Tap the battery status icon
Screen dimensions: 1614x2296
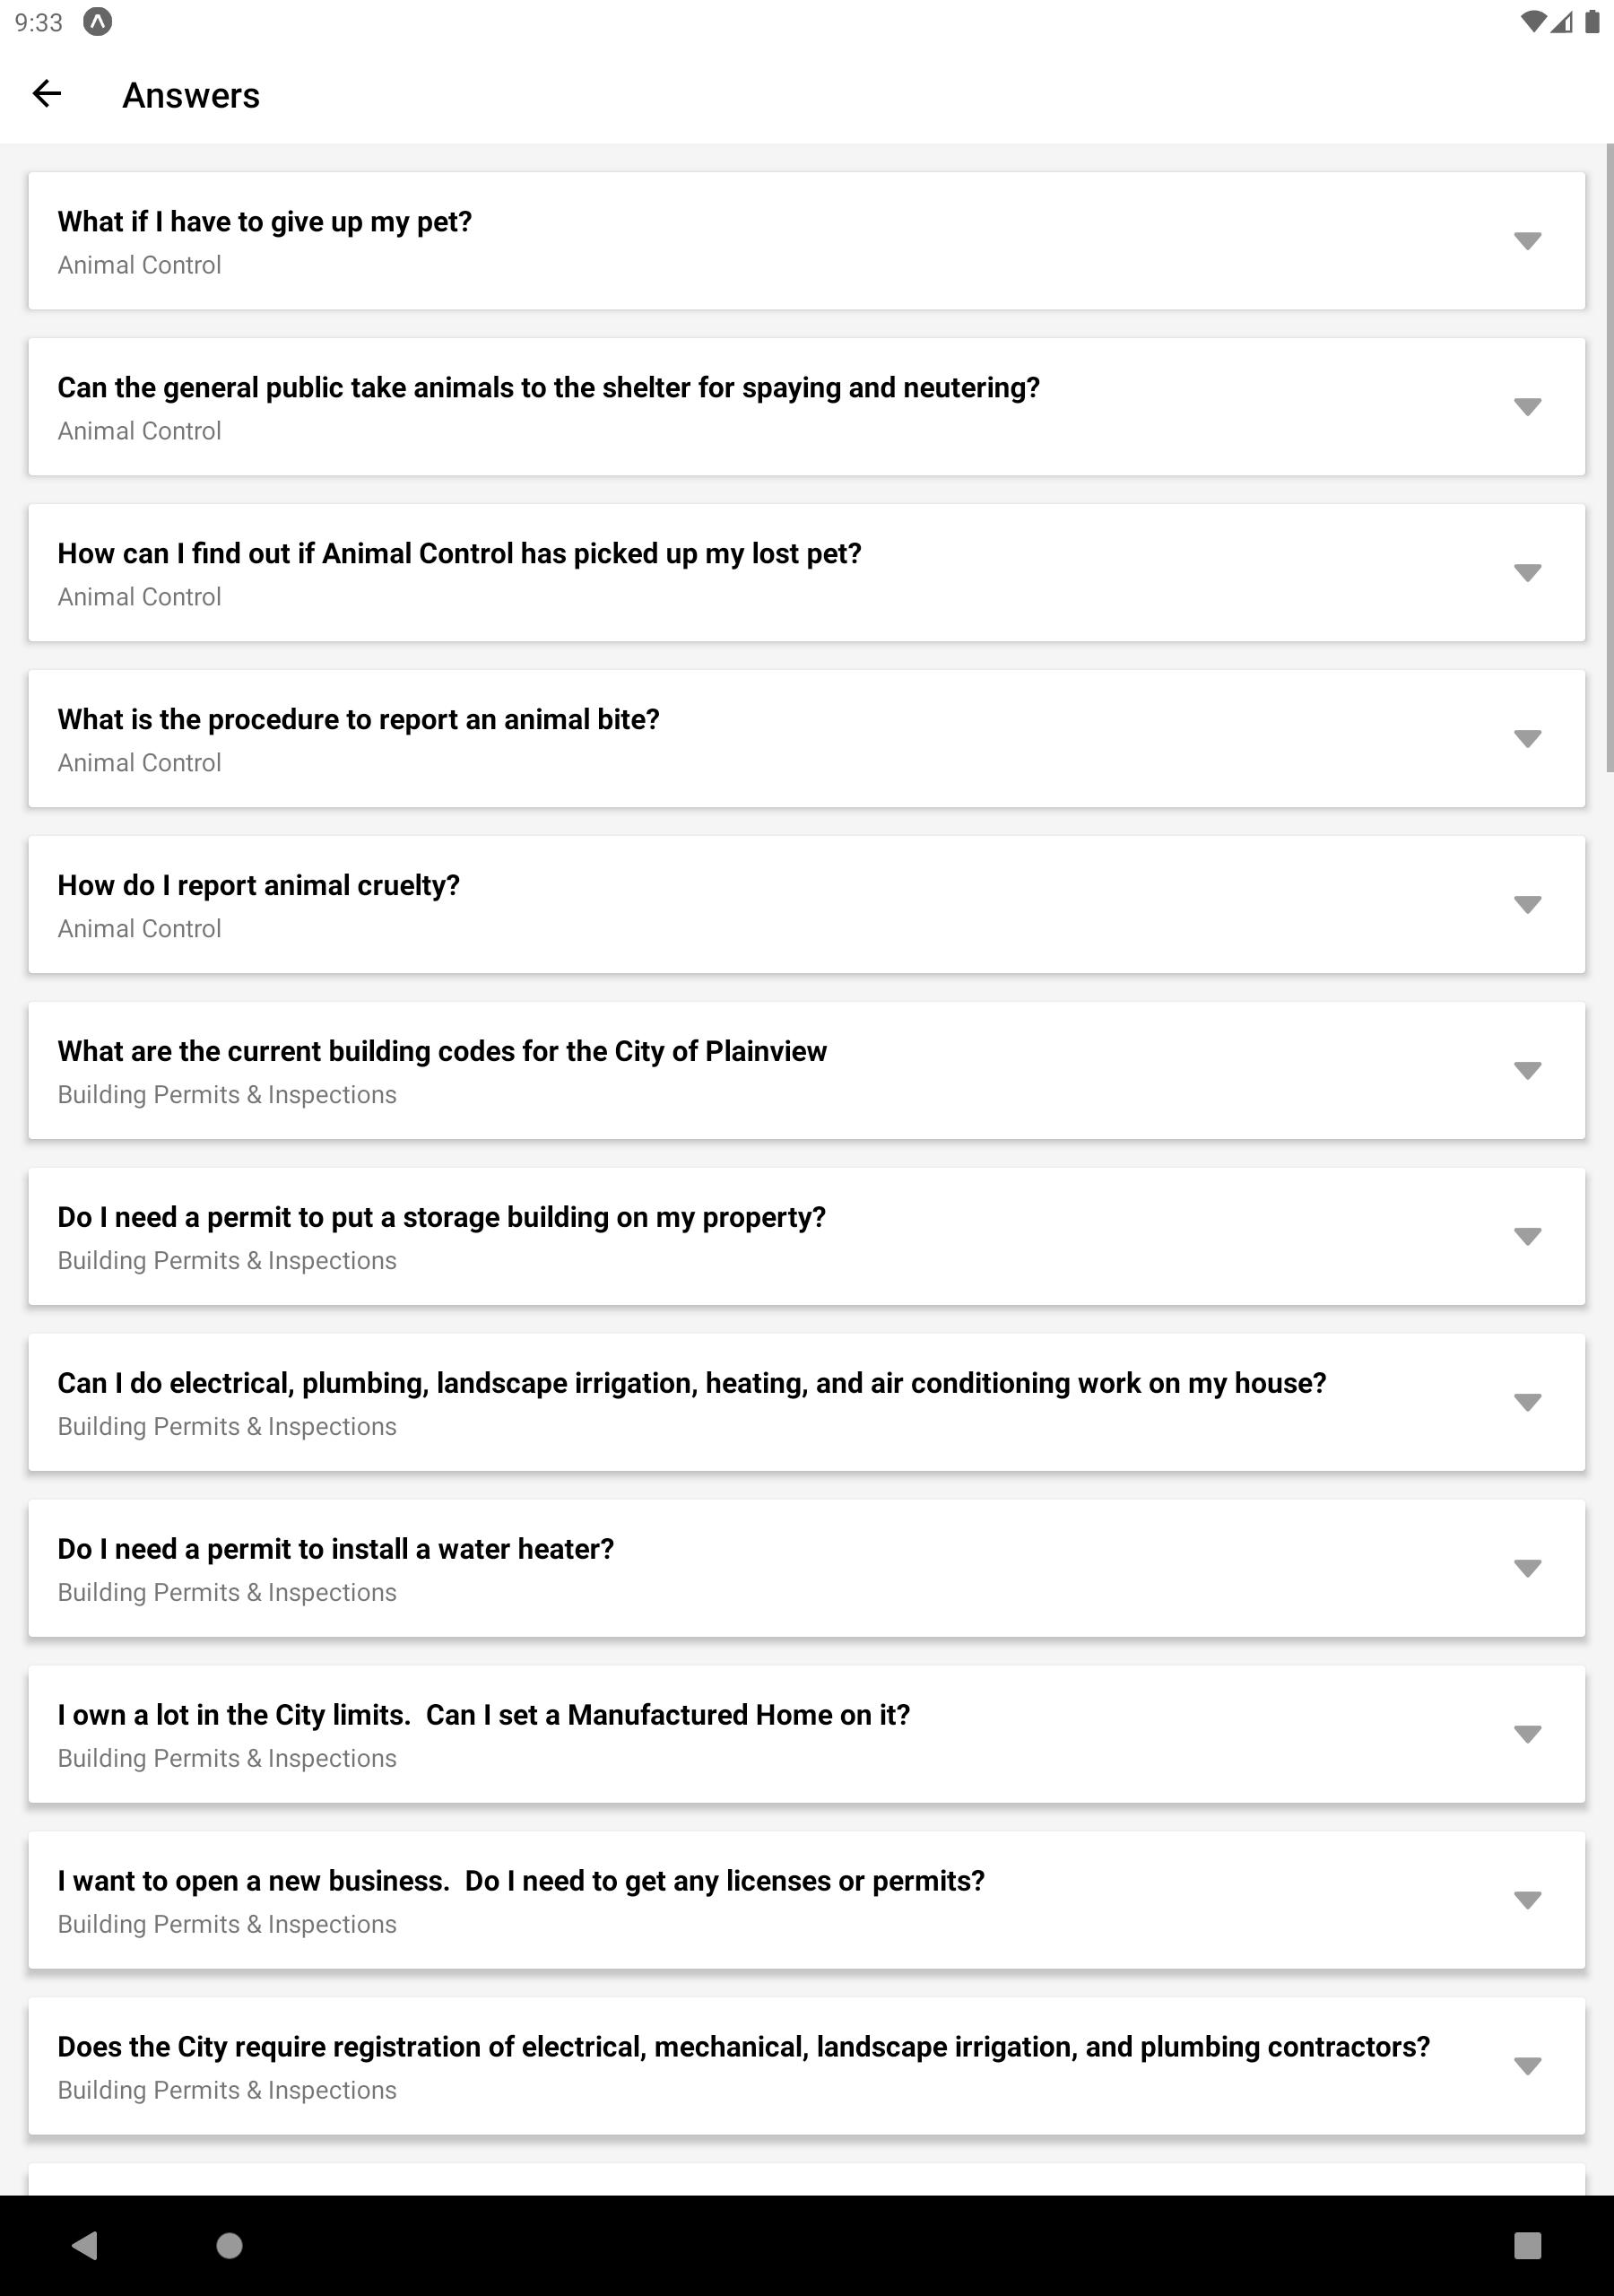click(1591, 22)
